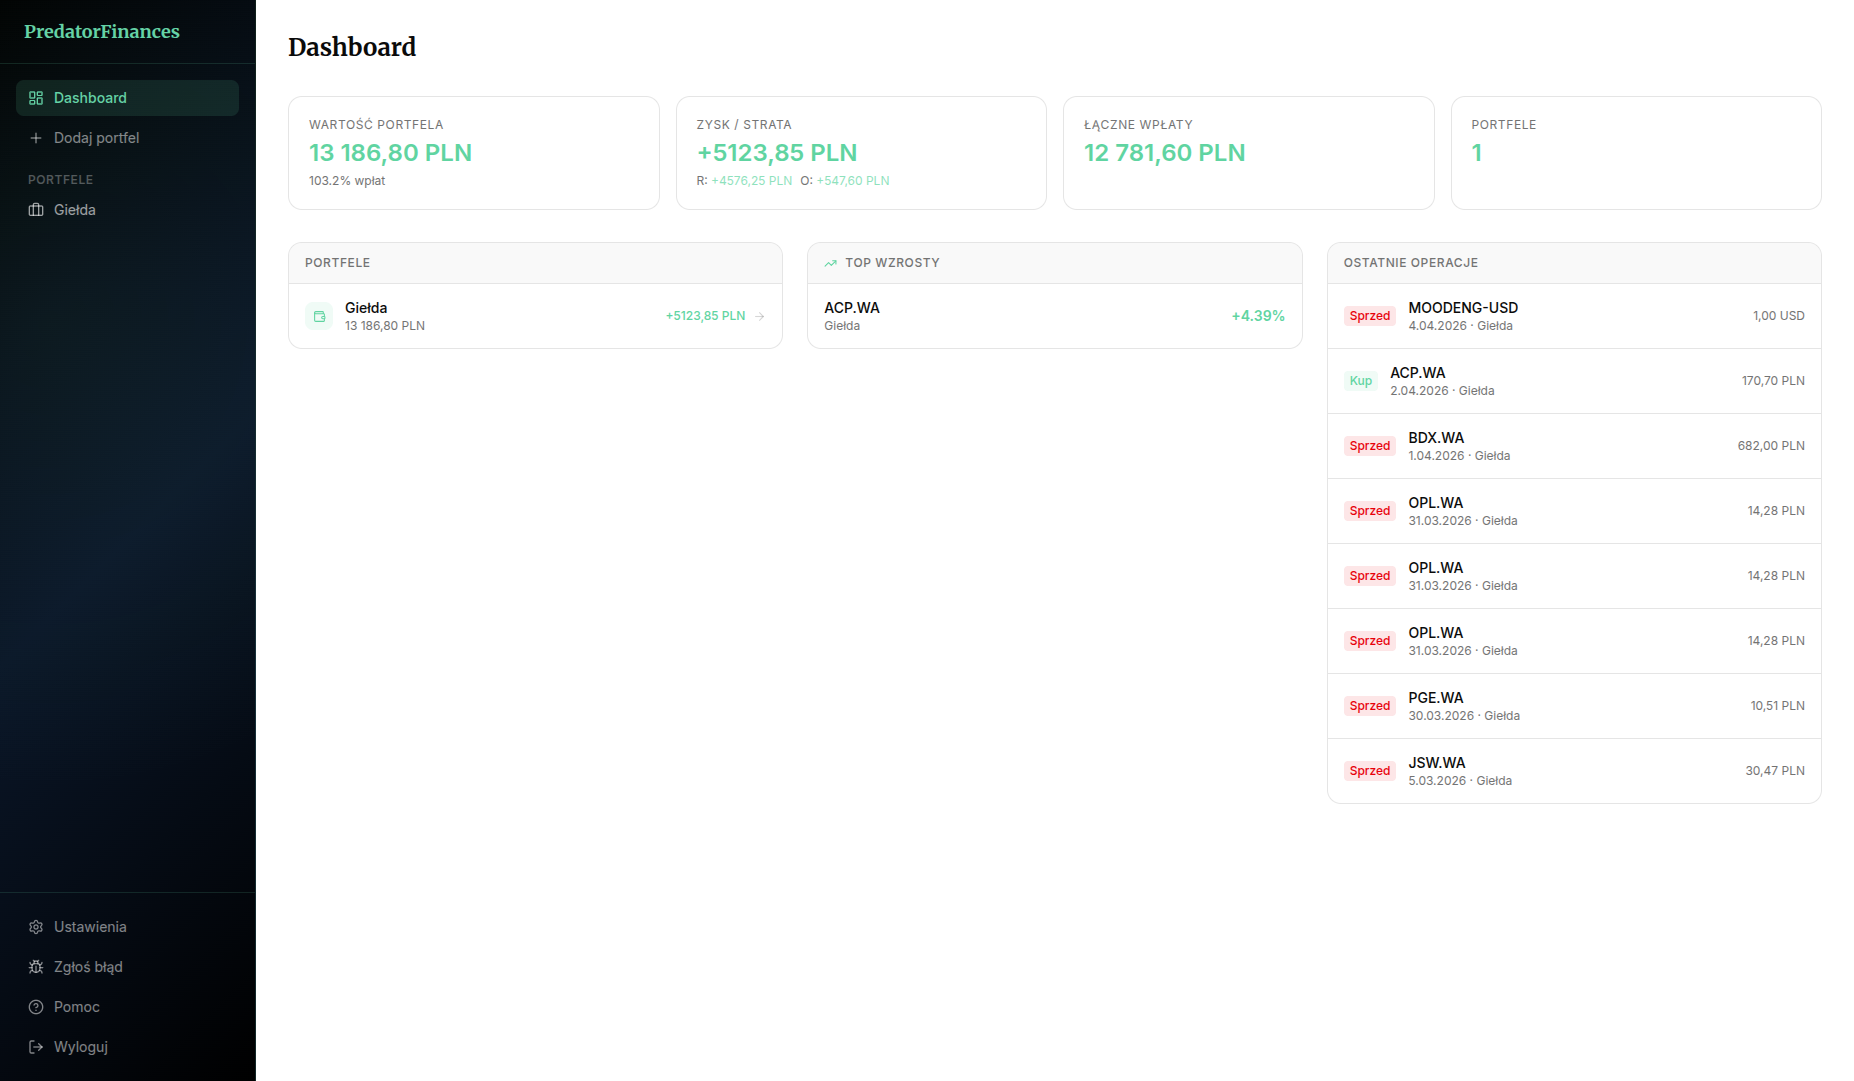
Task: Click the green wallet icon in Portfele card
Action: 319,316
